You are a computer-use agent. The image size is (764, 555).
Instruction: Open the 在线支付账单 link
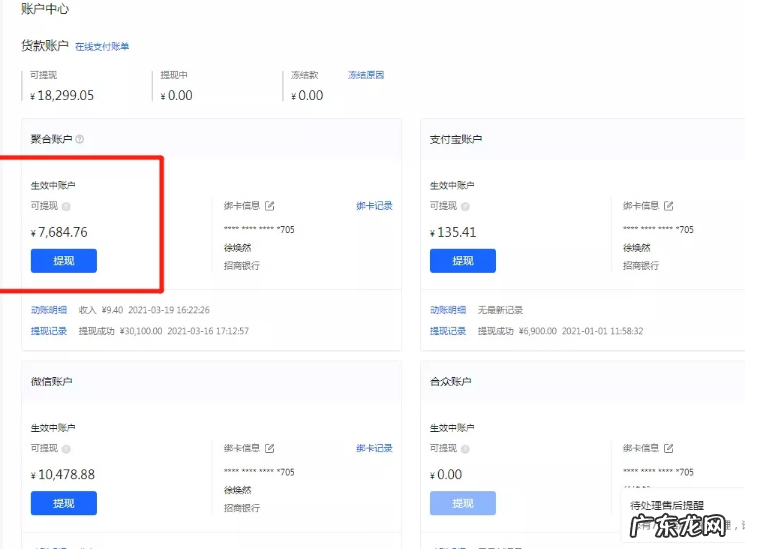point(102,46)
